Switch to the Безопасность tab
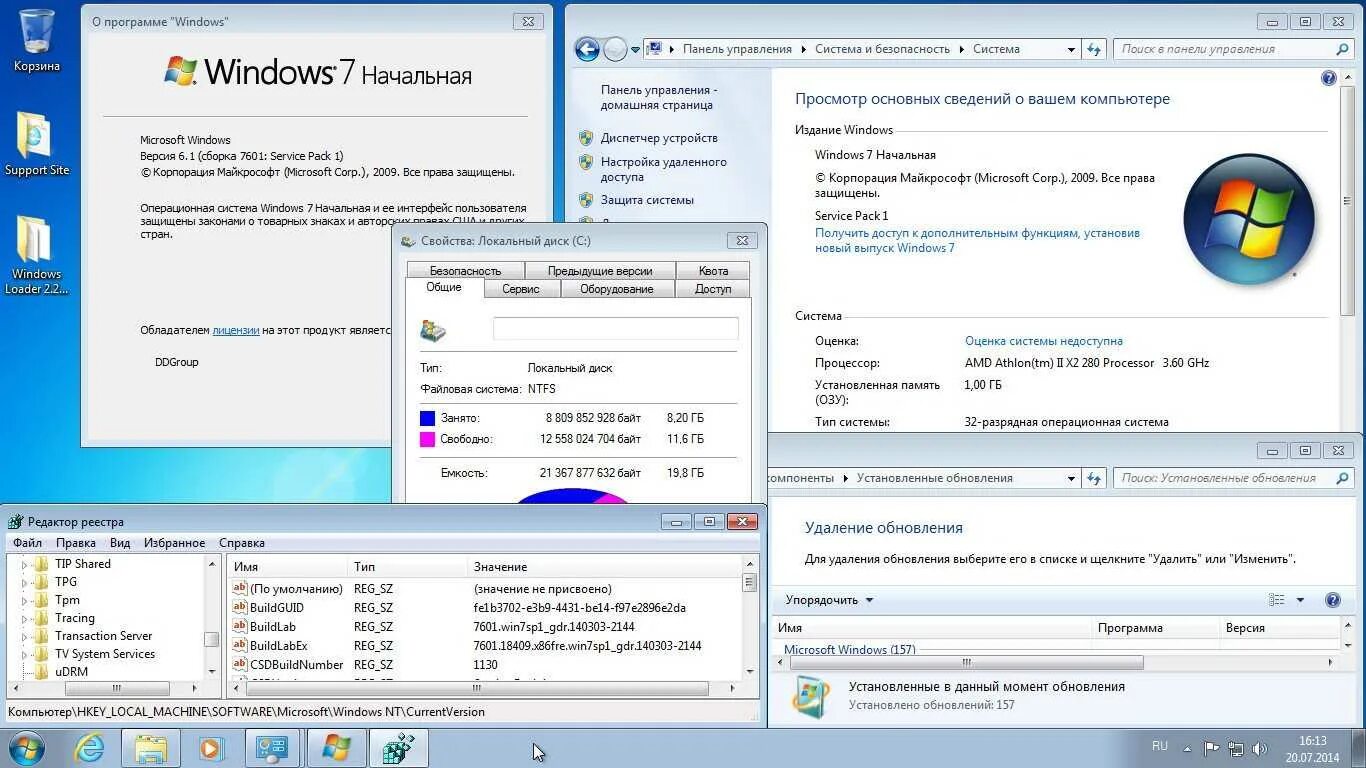 [x=466, y=270]
